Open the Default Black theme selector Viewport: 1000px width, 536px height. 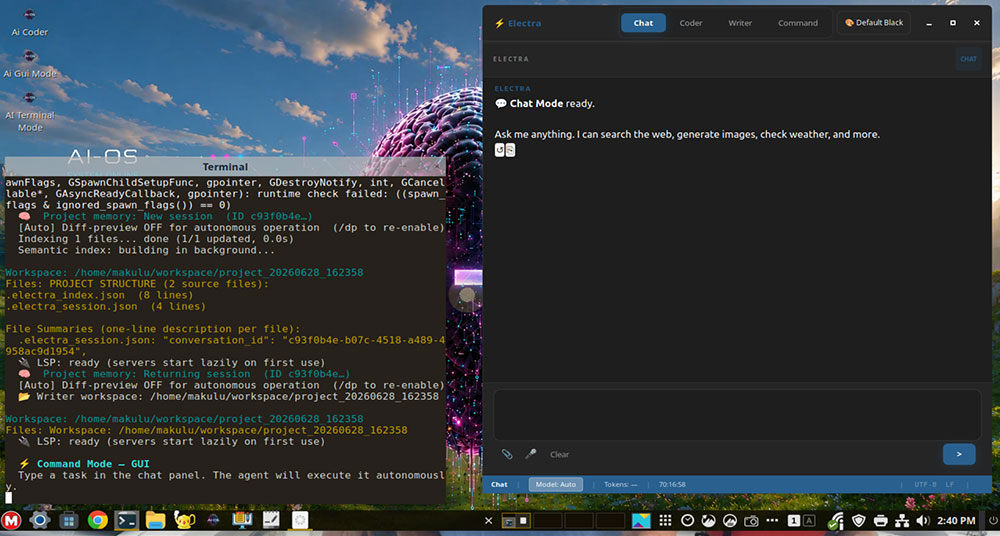coord(874,23)
